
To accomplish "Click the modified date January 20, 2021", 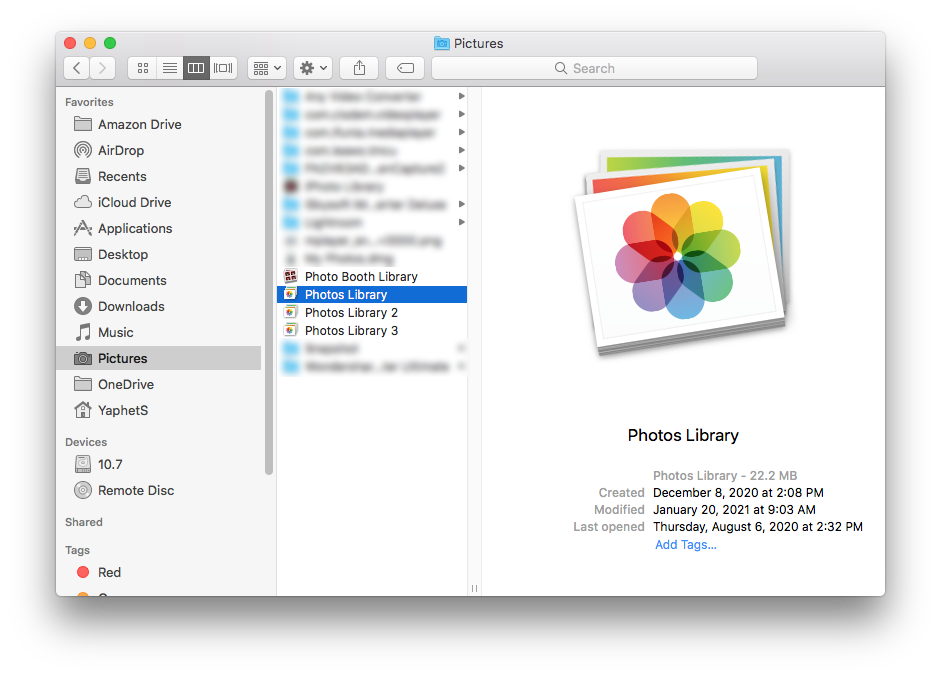I will (x=734, y=509).
